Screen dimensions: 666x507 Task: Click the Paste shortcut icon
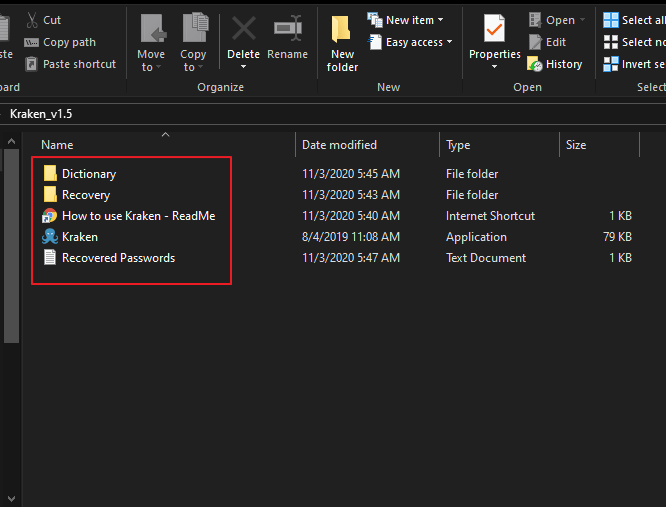click(x=31, y=64)
